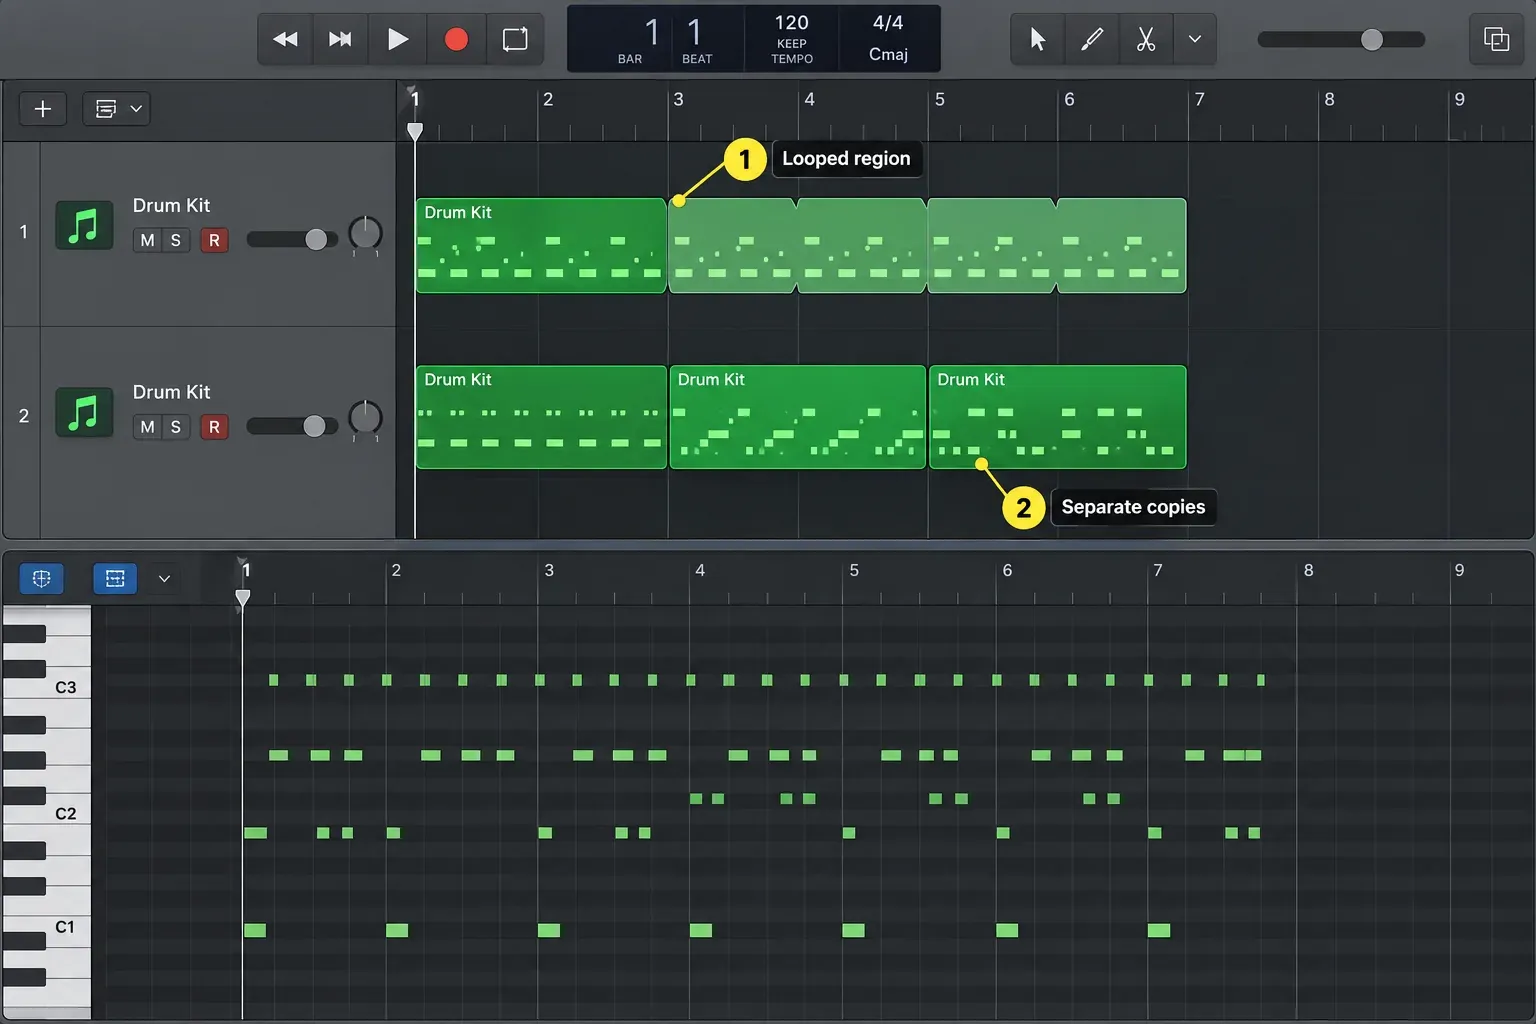The width and height of the screenshot is (1536, 1024).
Task: Select the pencil tool
Action: pos(1092,39)
